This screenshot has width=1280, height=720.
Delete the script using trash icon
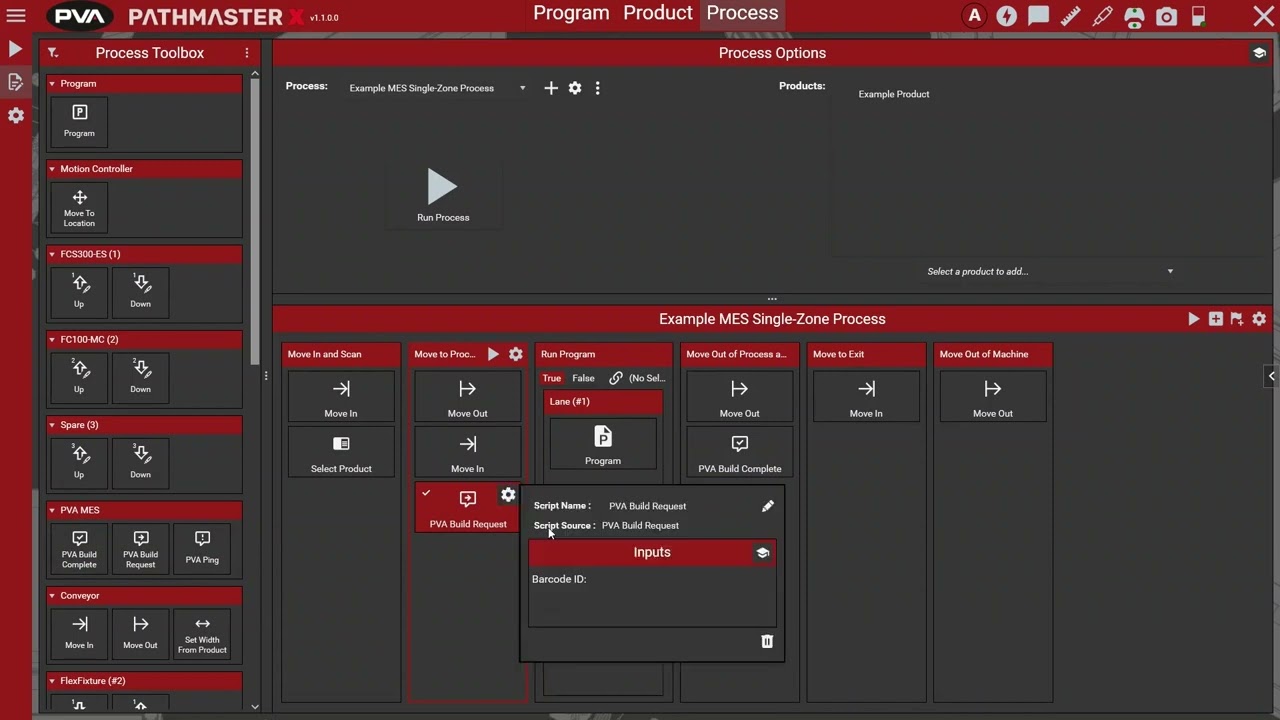767,641
